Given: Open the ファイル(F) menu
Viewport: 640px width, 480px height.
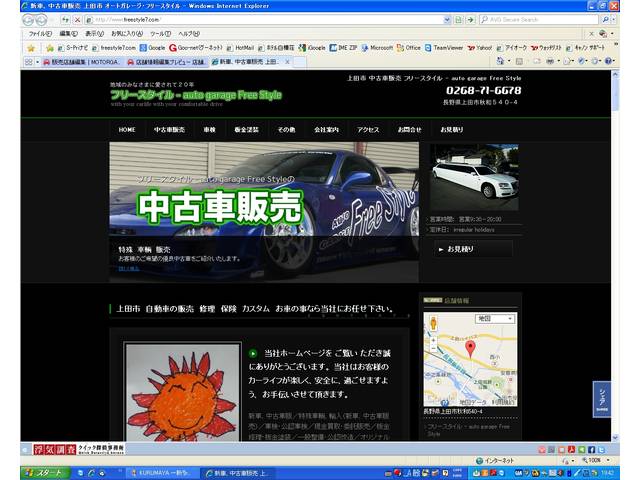Looking at the screenshot, I should [x=40, y=34].
